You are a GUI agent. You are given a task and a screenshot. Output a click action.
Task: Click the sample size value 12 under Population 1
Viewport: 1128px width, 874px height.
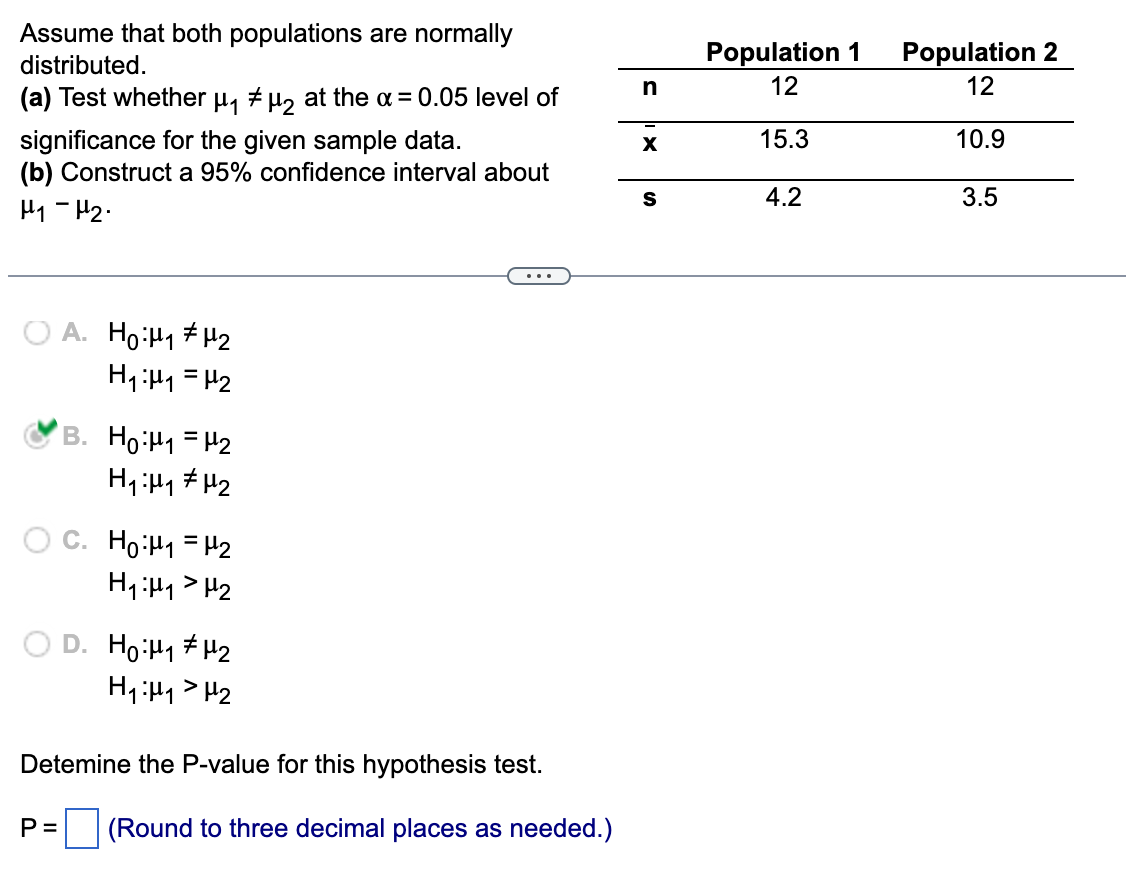click(x=783, y=87)
